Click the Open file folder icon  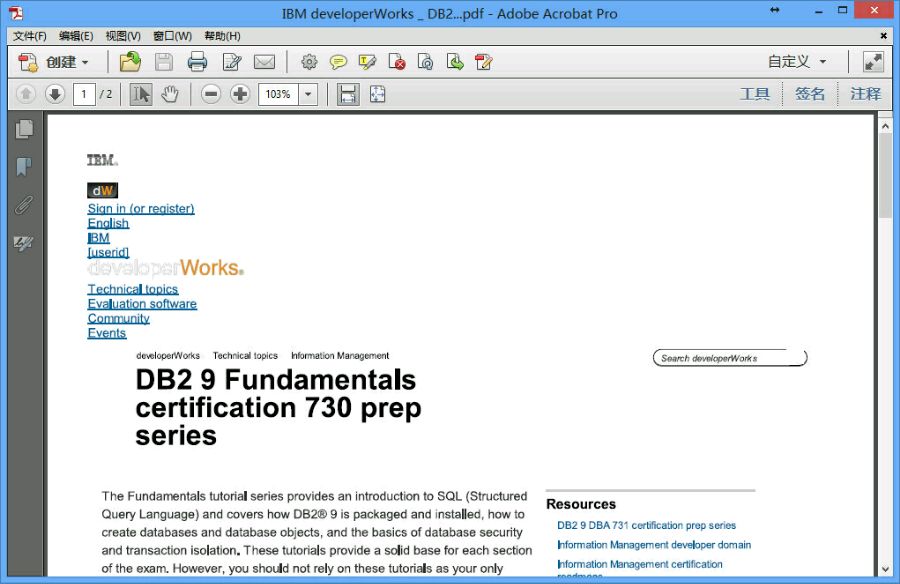point(130,61)
